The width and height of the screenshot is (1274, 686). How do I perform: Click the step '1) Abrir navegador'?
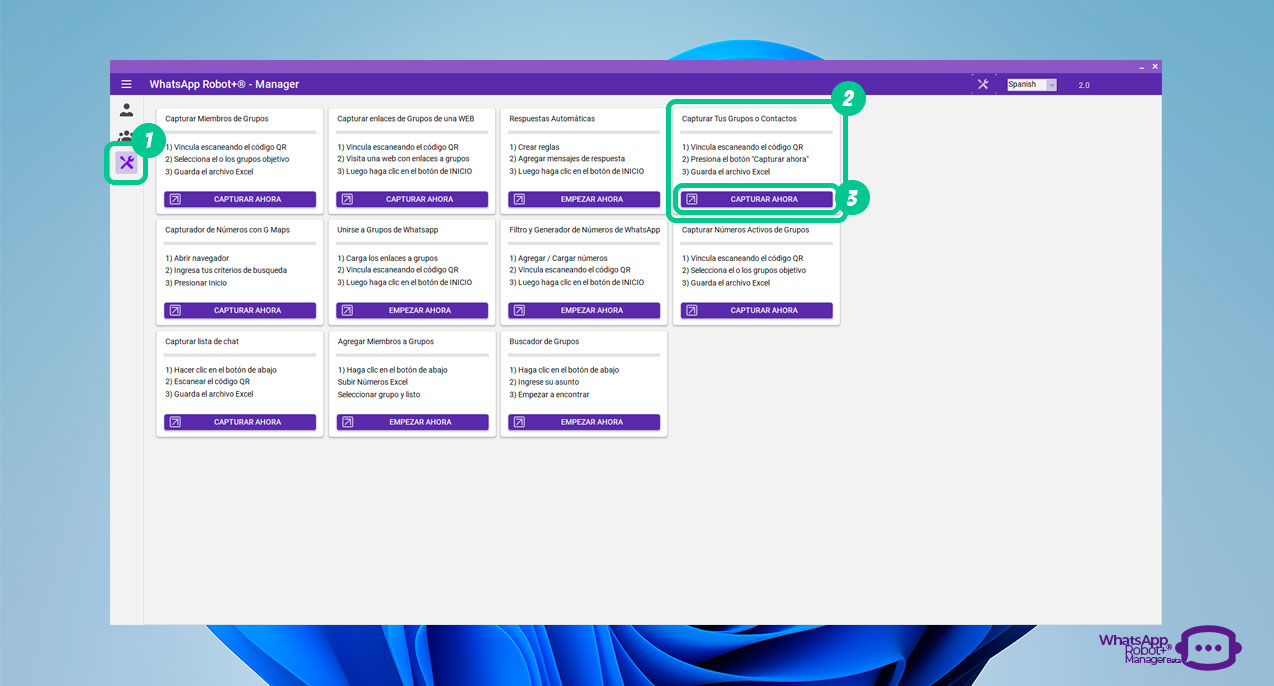(x=197, y=258)
